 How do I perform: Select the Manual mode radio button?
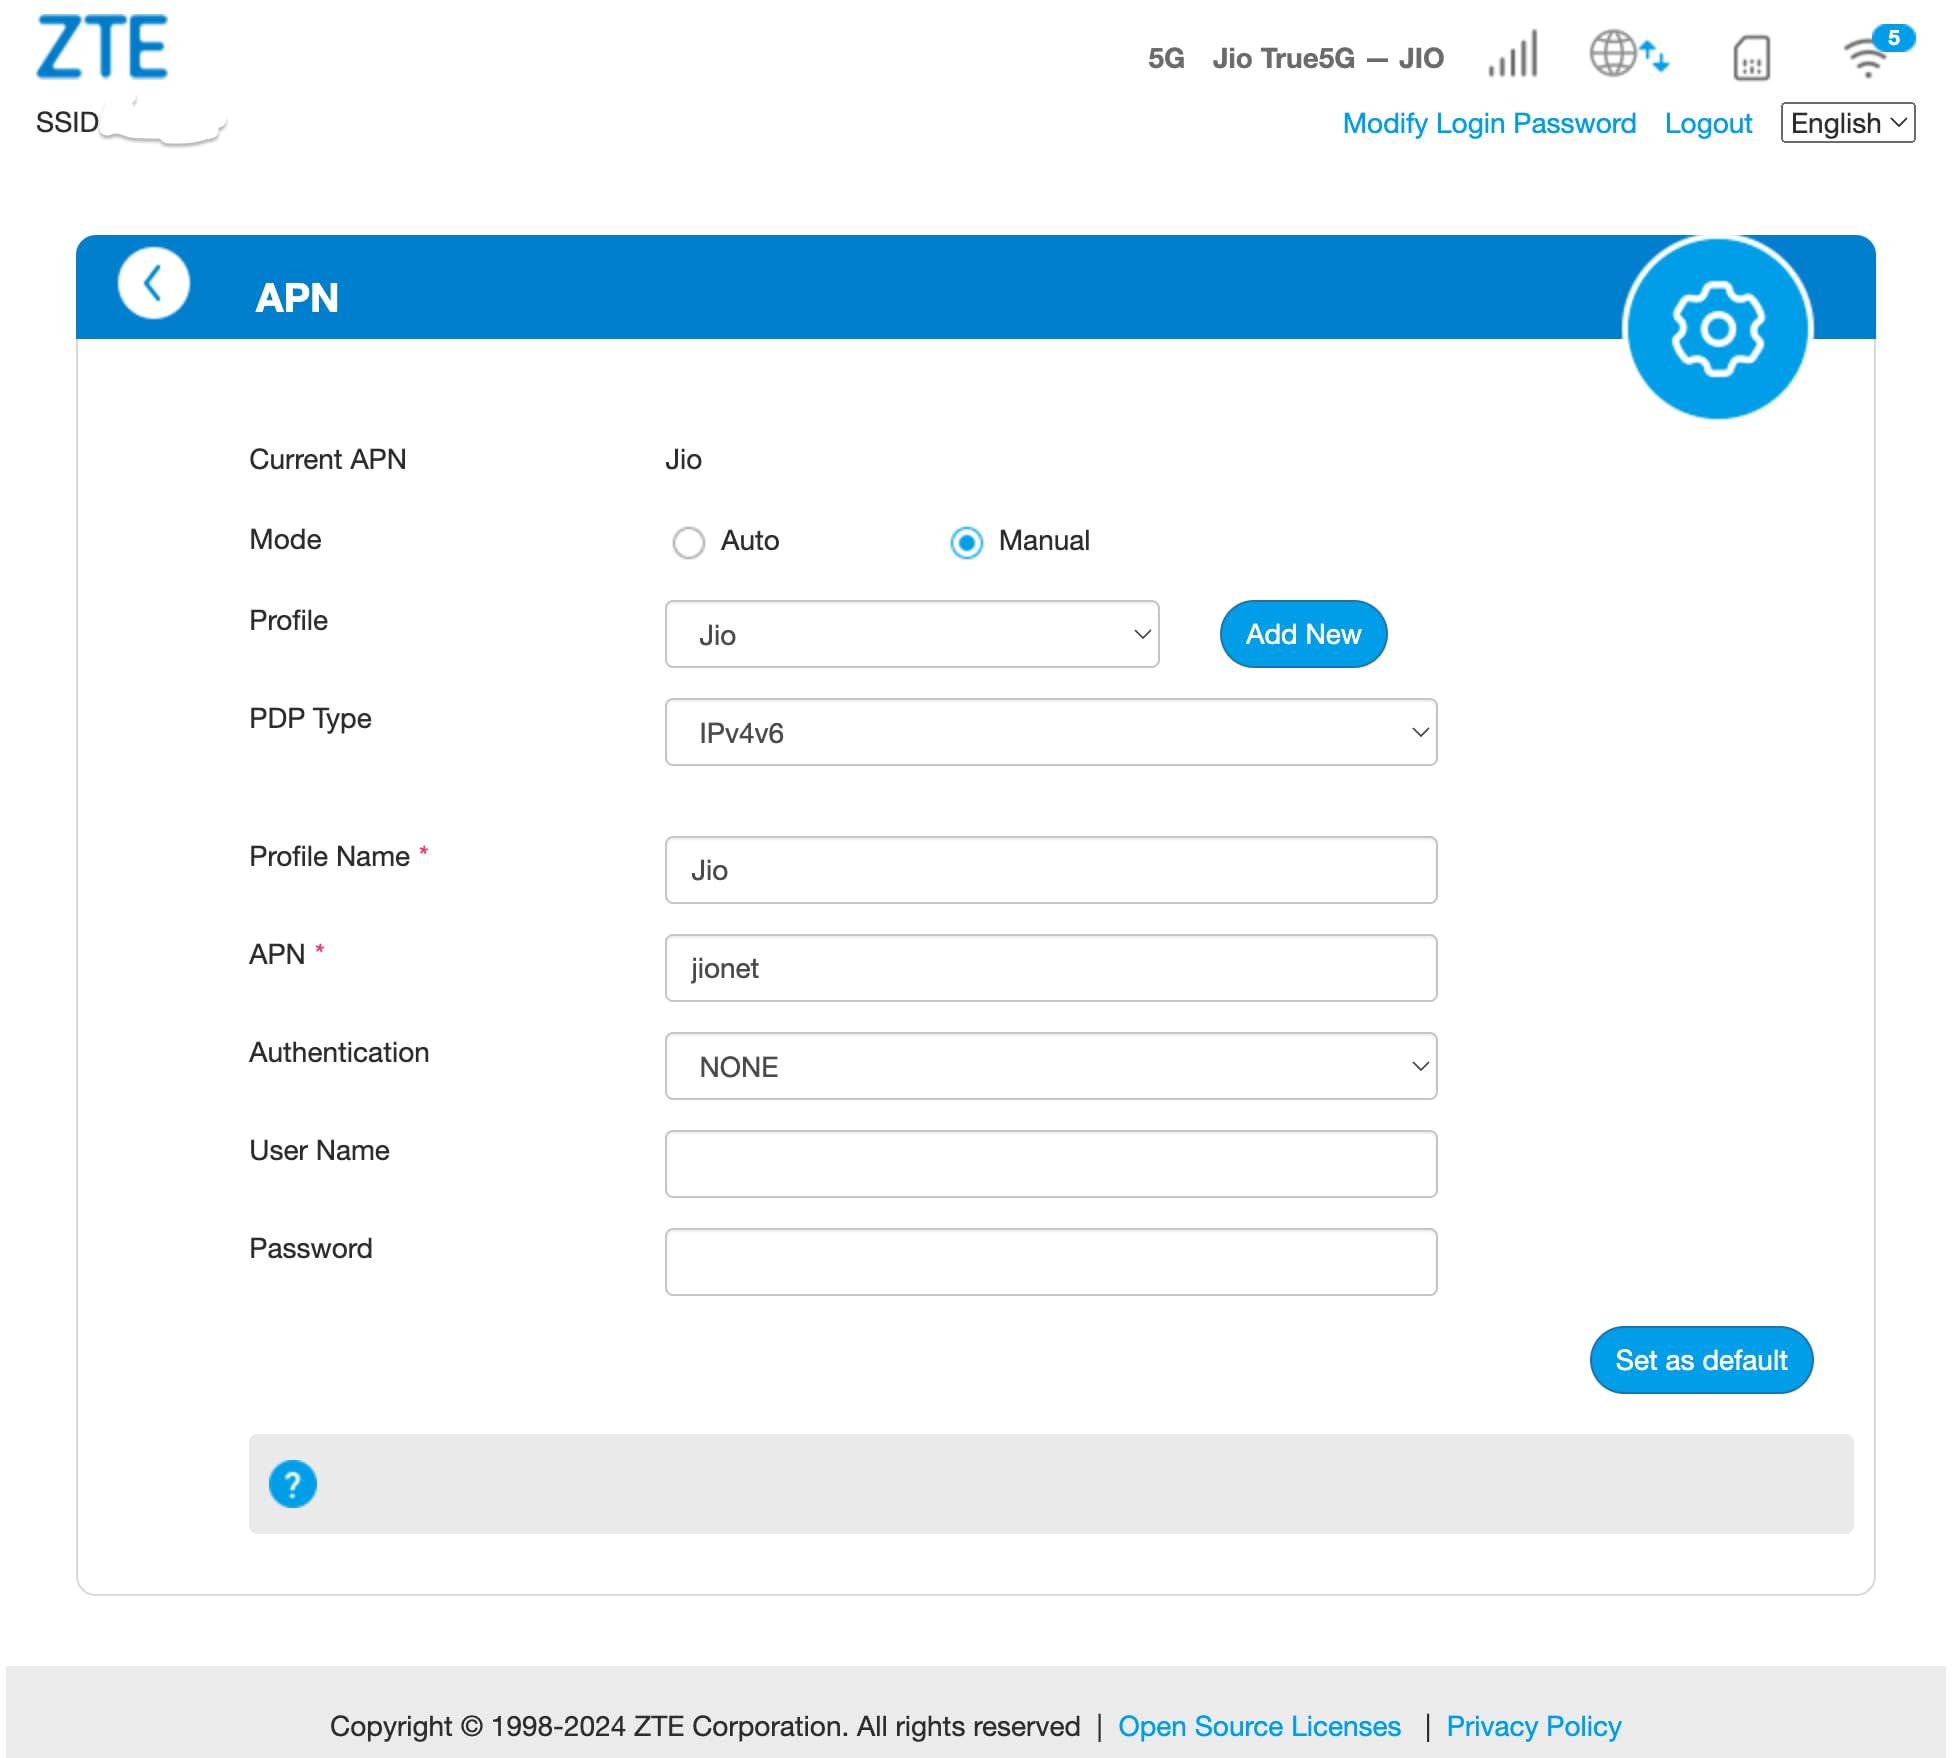click(x=966, y=542)
